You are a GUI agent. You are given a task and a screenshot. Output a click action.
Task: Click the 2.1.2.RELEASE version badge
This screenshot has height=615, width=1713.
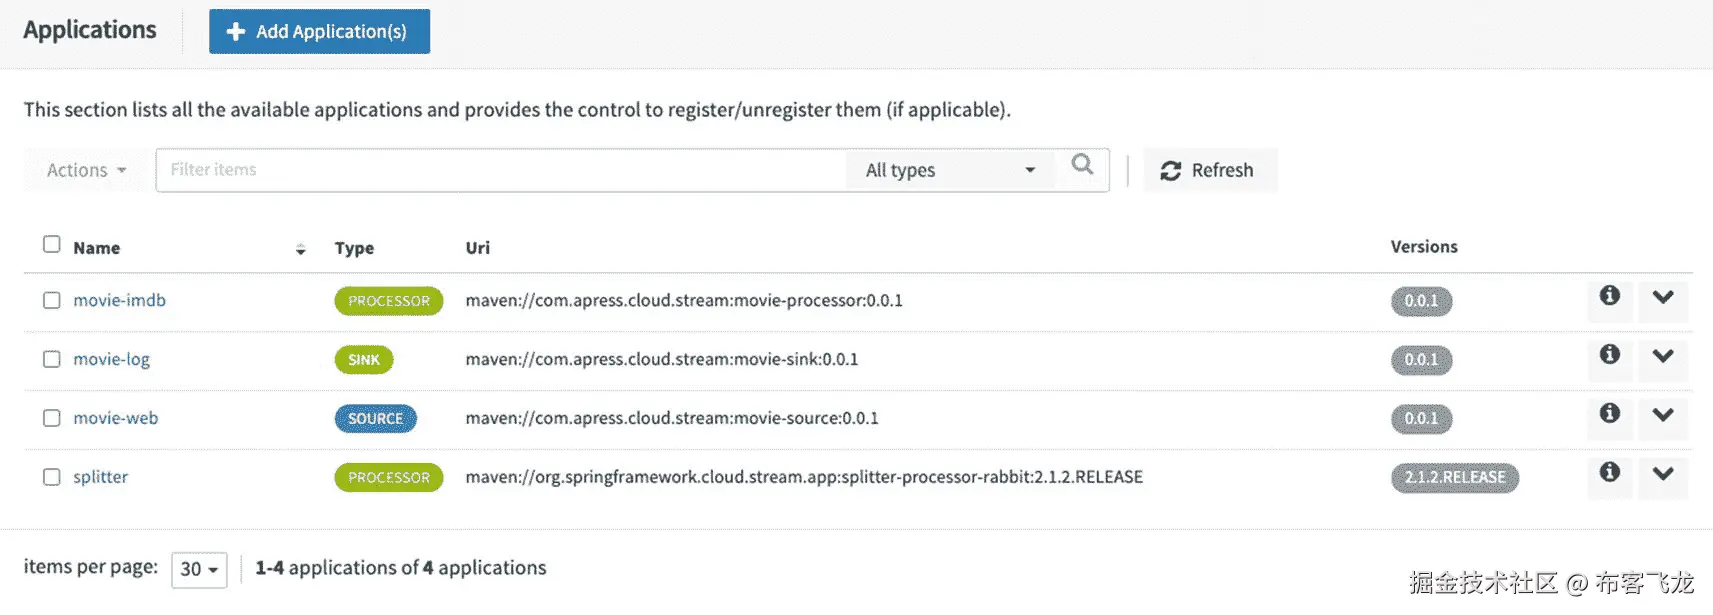tap(1454, 478)
